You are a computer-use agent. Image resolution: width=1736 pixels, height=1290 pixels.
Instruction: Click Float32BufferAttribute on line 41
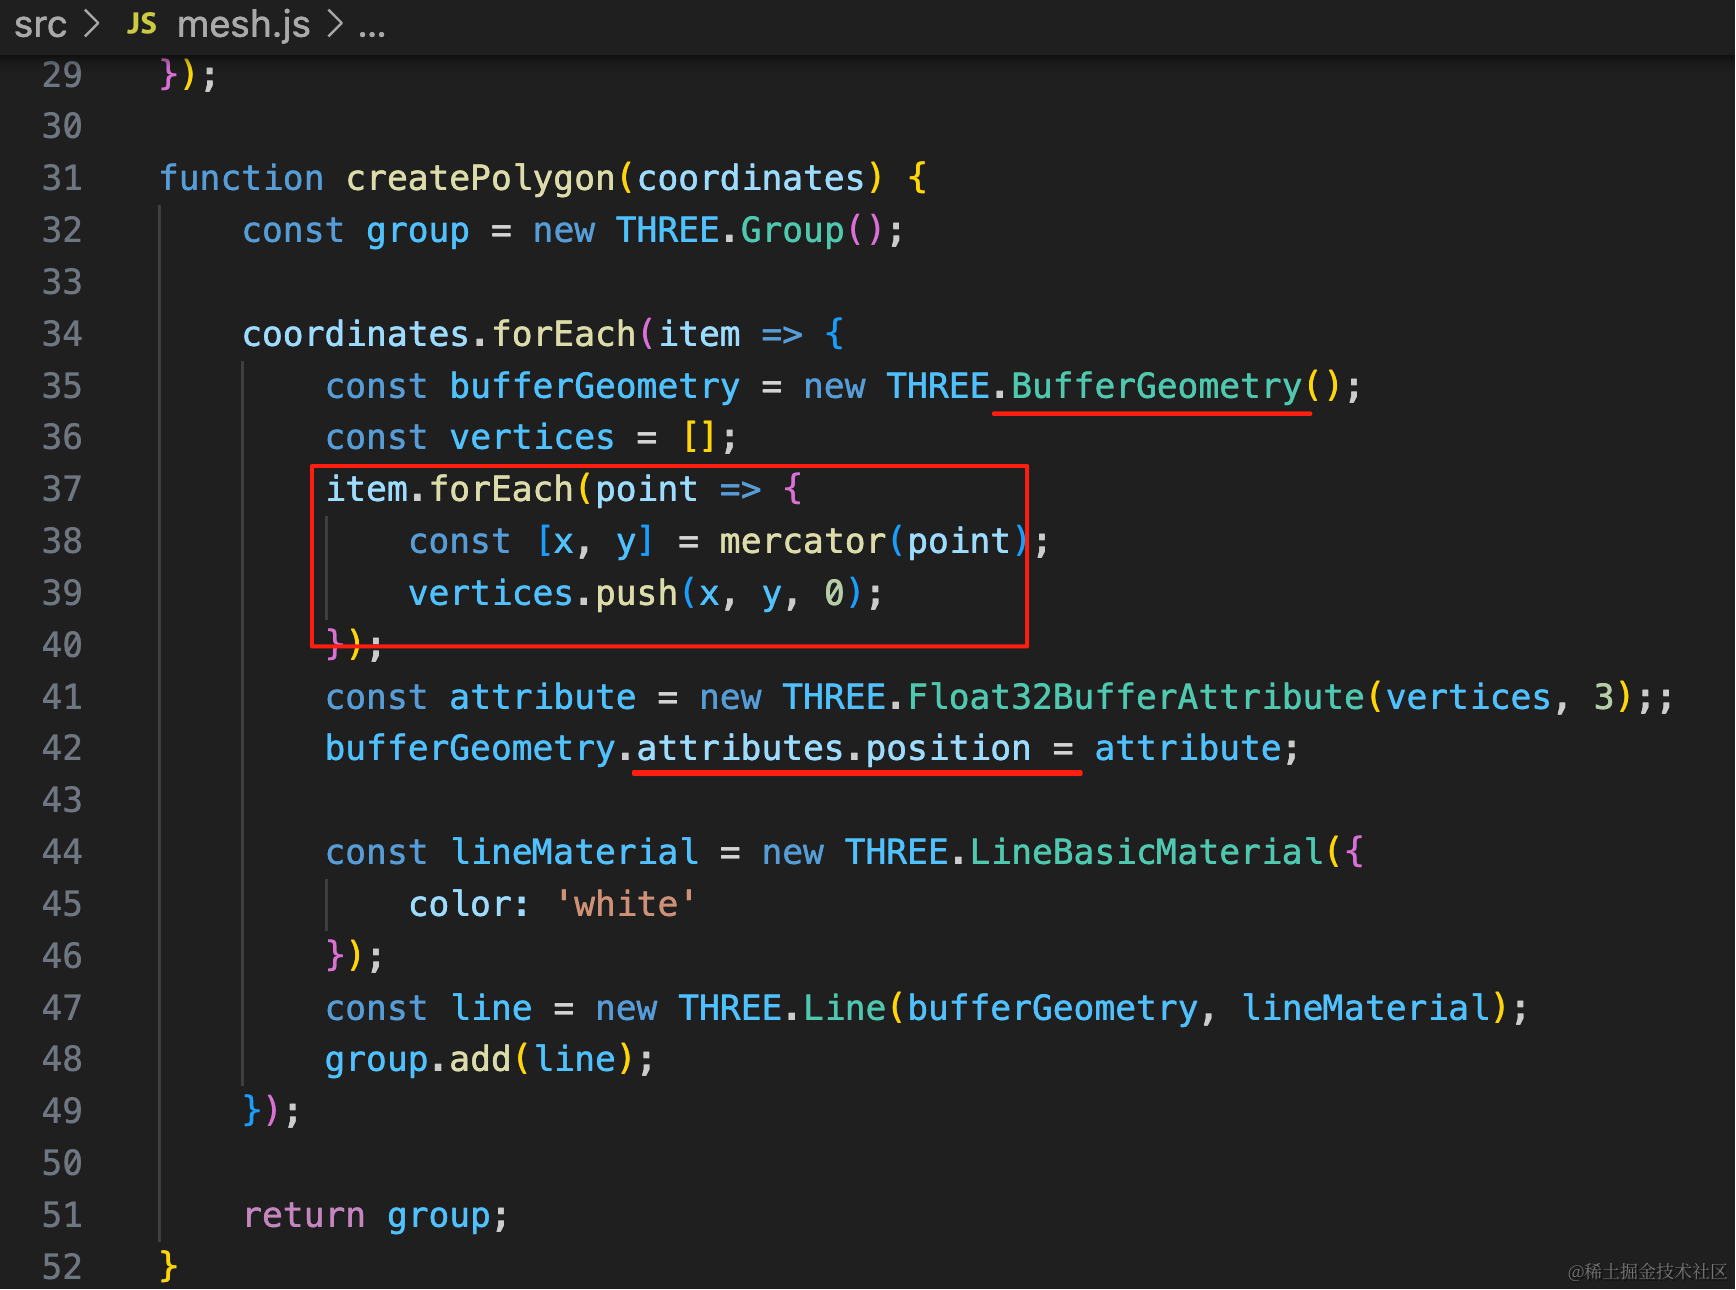pyautogui.click(x=1136, y=697)
